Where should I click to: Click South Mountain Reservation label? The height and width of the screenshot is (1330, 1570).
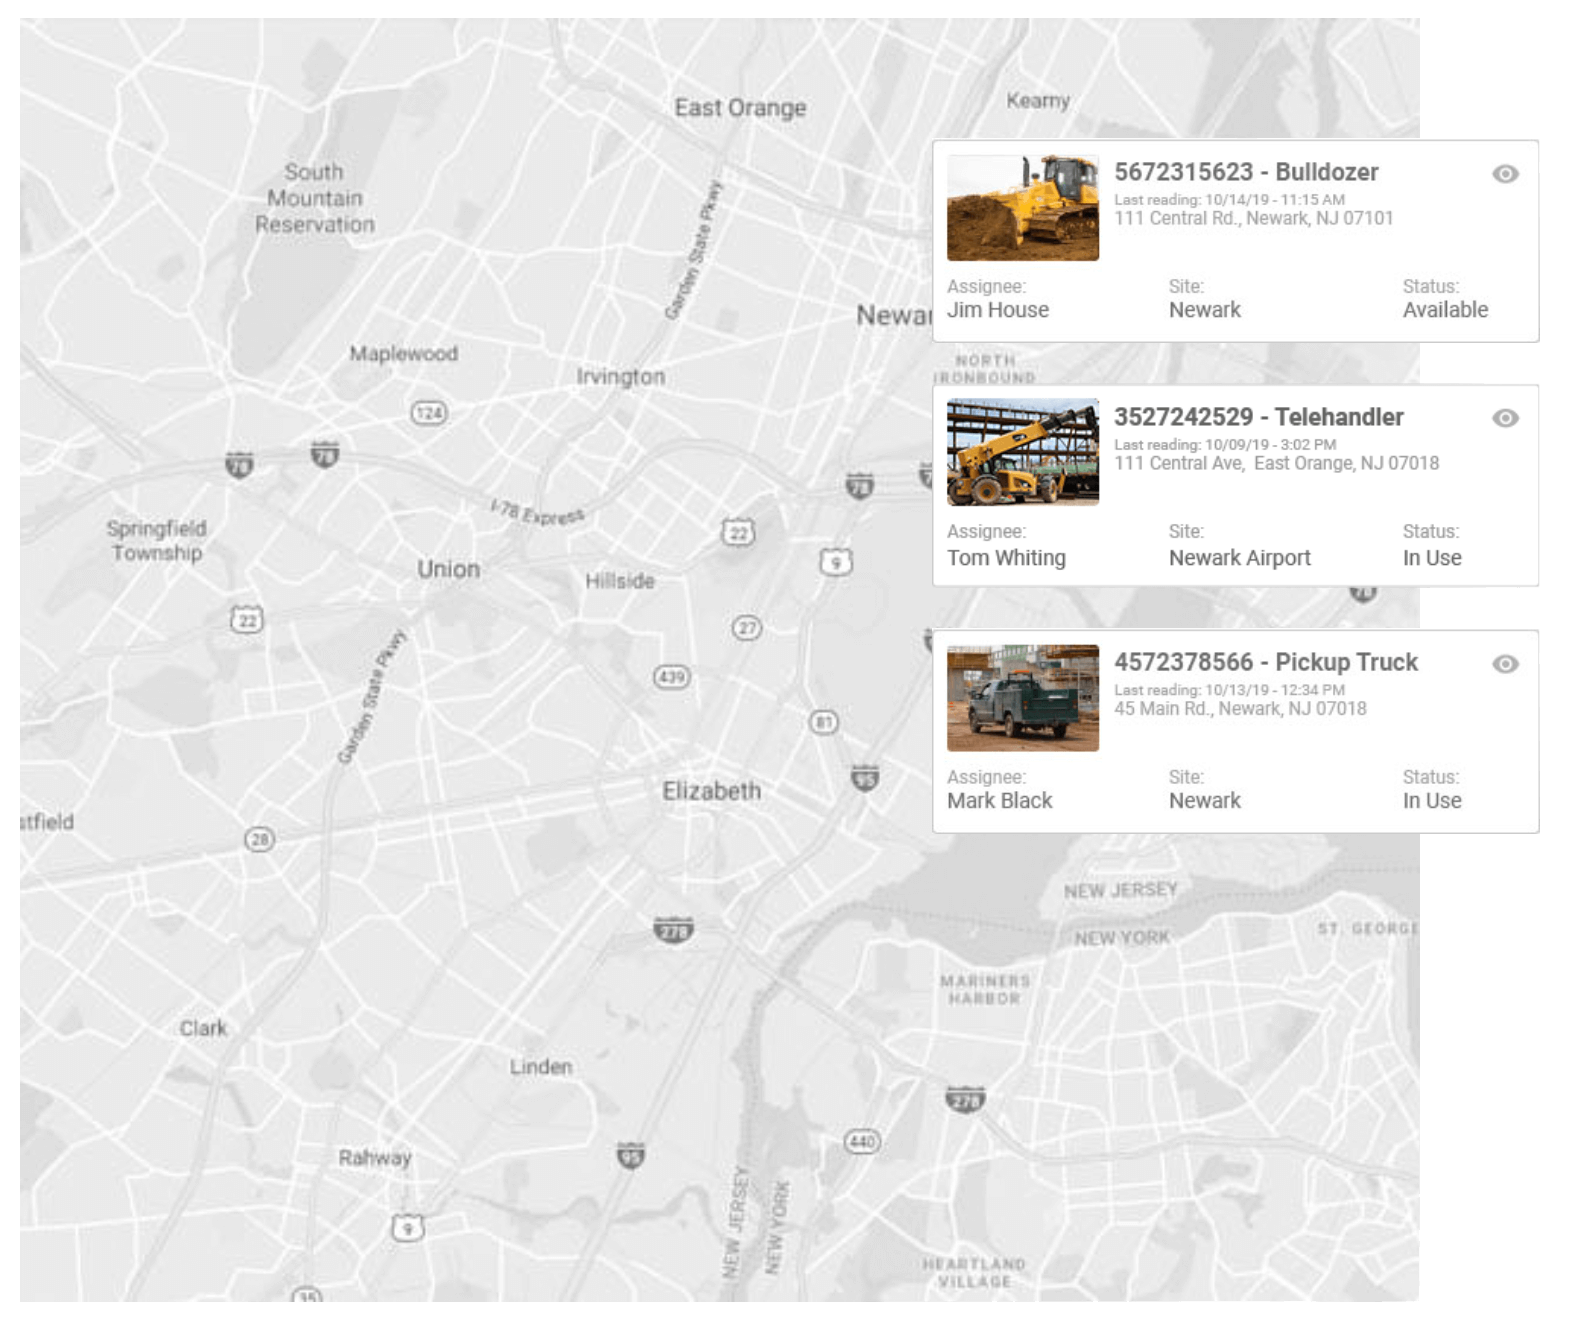314,198
